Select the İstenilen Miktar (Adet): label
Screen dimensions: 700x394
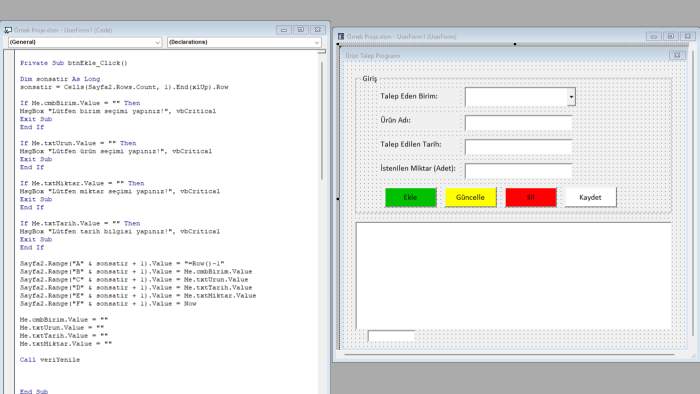(418, 168)
